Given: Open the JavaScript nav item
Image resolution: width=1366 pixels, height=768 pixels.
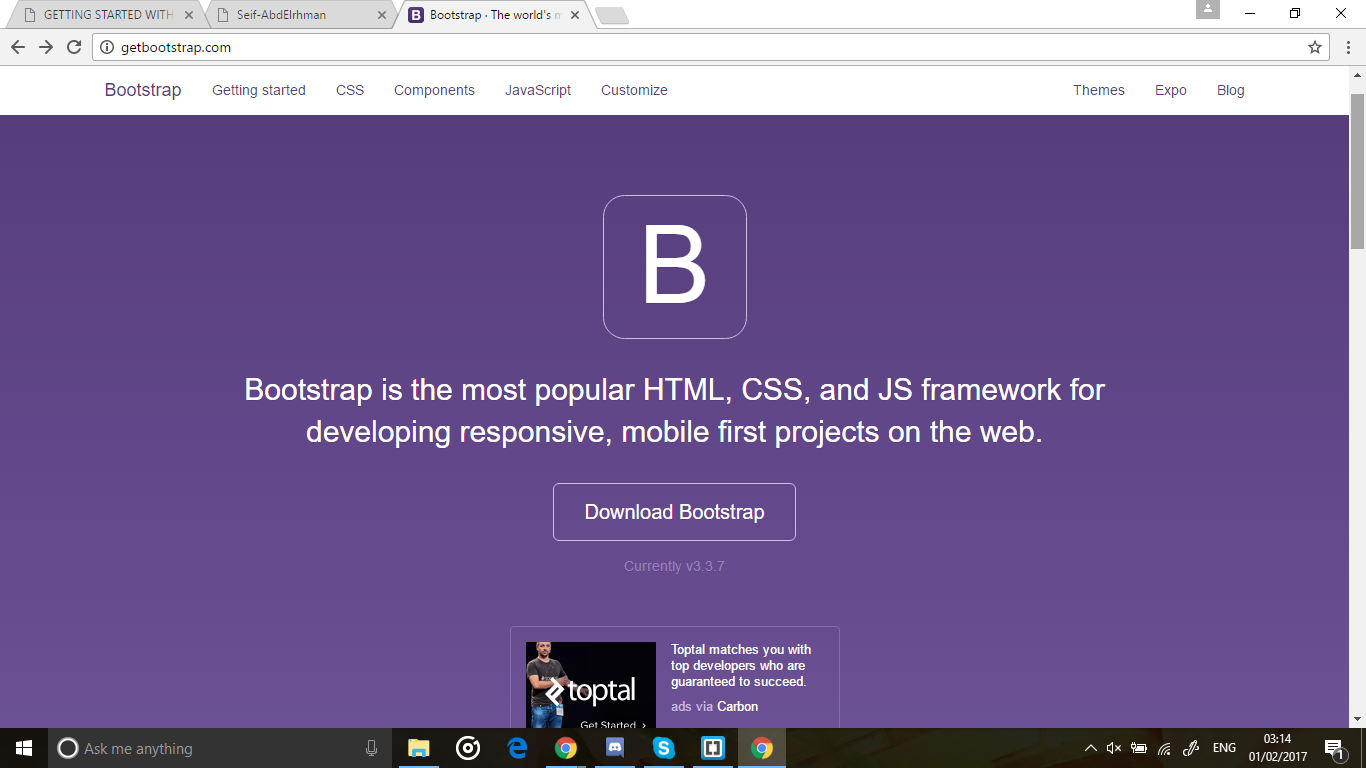Looking at the screenshot, I should (x=538, y=90).
